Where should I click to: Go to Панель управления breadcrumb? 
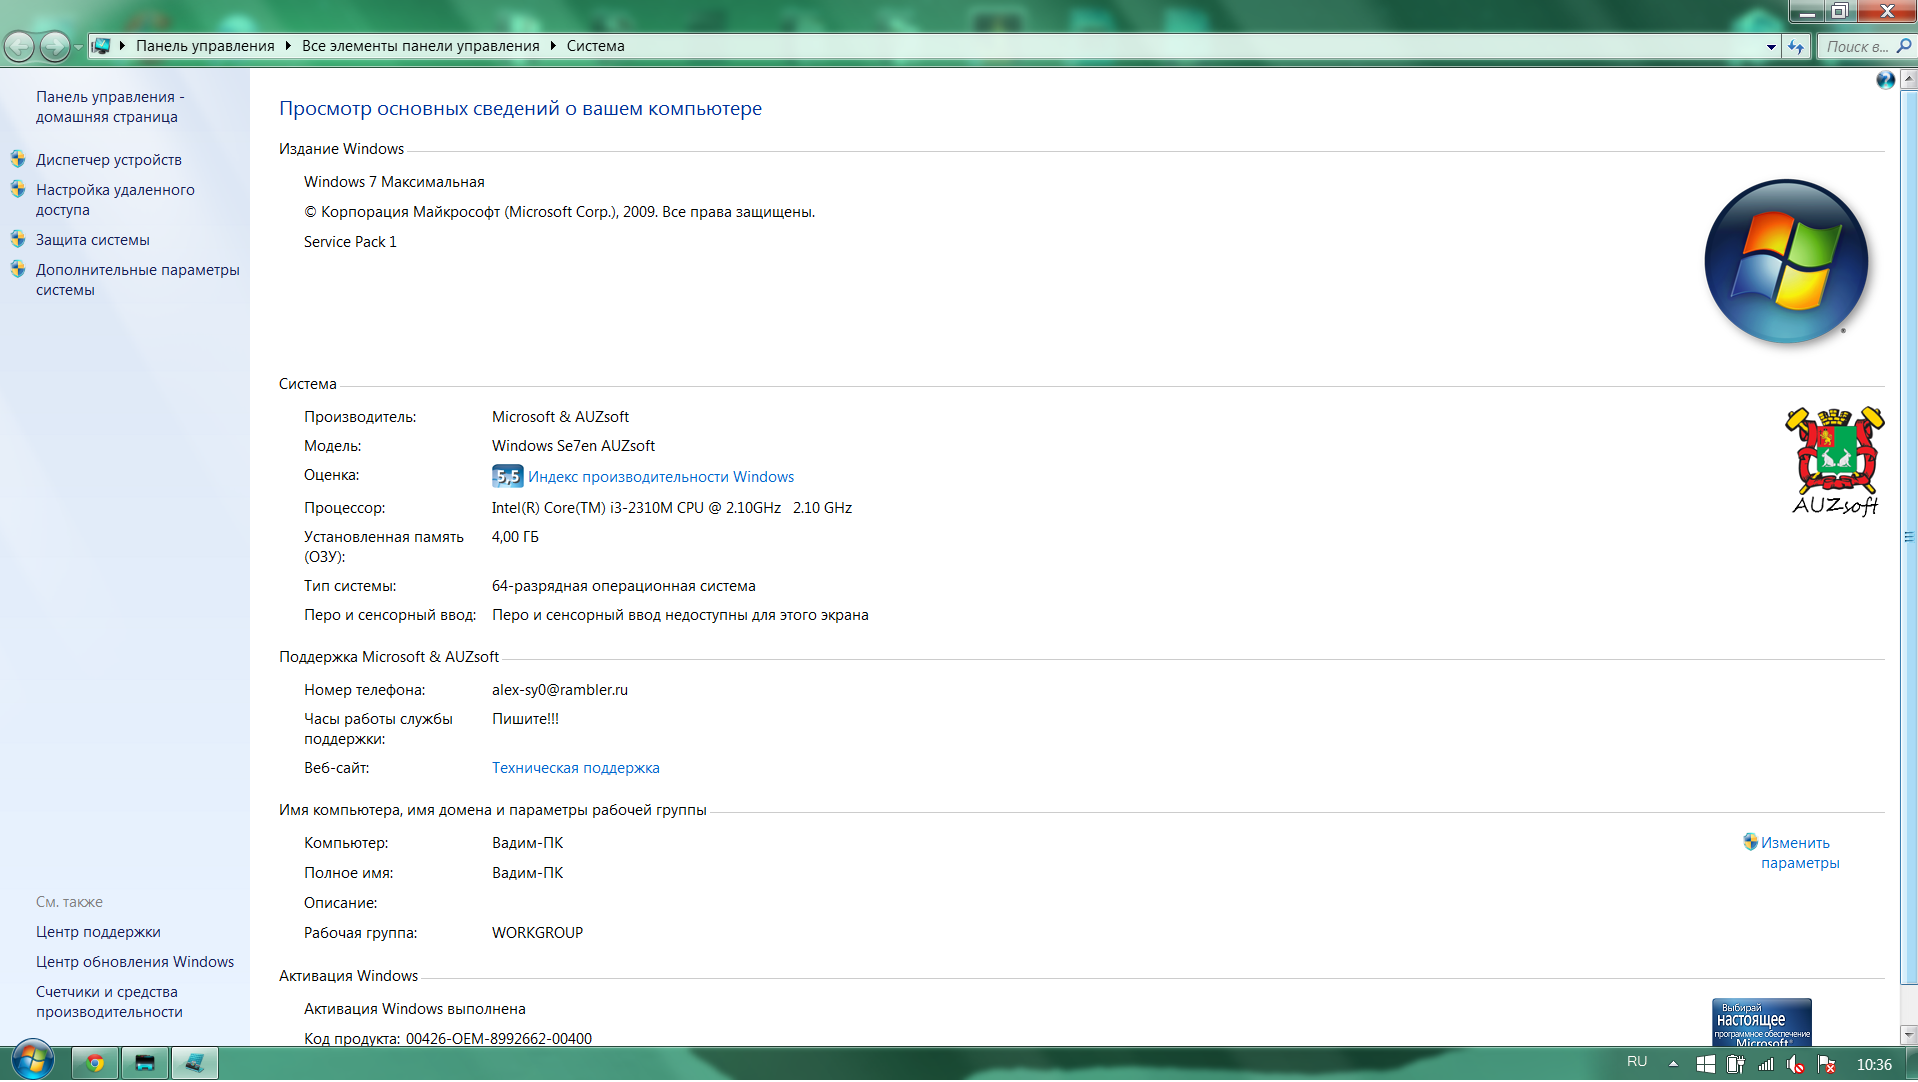click(205, 46)
